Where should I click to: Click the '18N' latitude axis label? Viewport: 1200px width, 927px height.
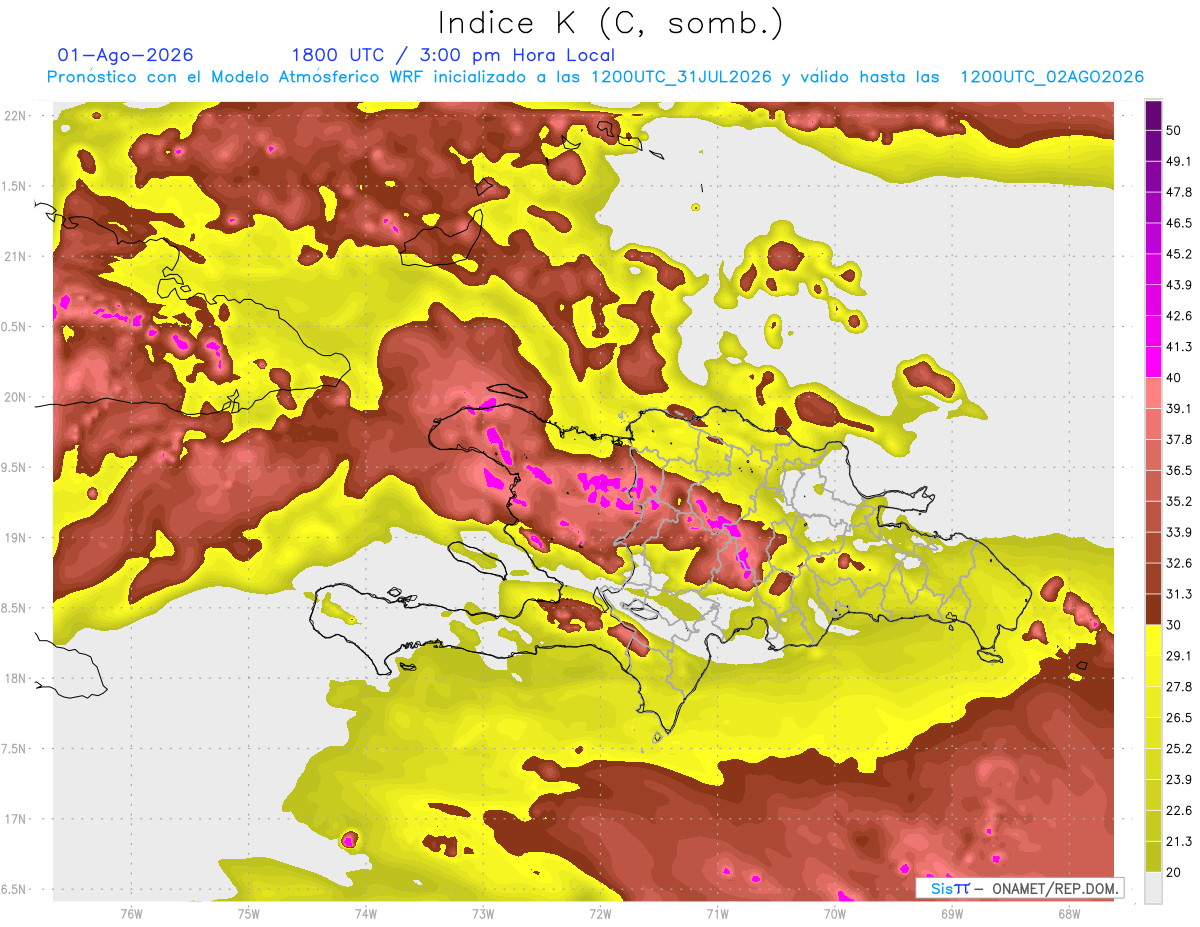[14, 679]
